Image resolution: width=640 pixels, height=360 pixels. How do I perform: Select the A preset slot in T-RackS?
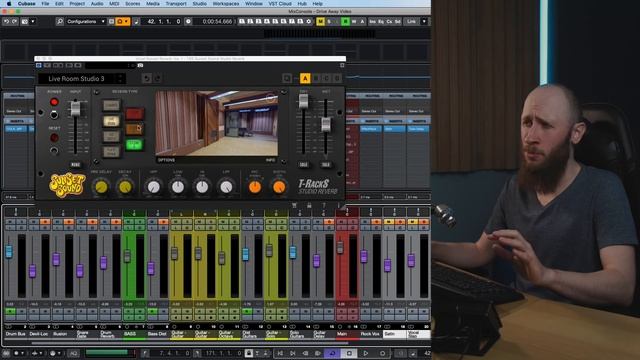[305, 78]
